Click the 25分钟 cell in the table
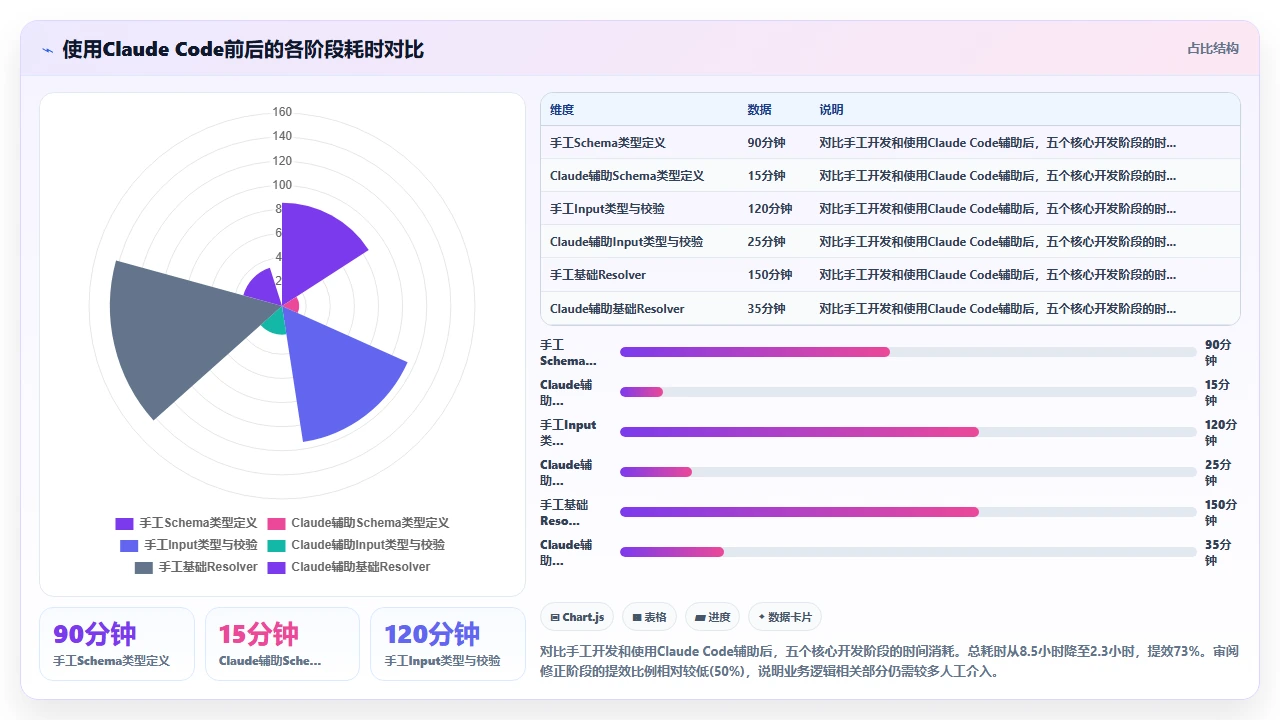Screen dimensions: 1280x720 (x=767, y=242)
